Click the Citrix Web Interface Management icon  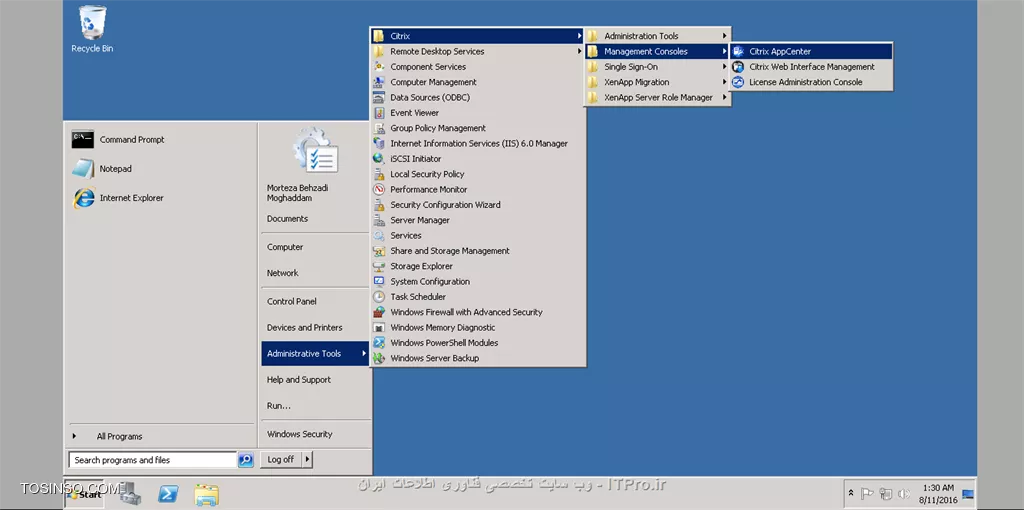click(x=738, y=67)
